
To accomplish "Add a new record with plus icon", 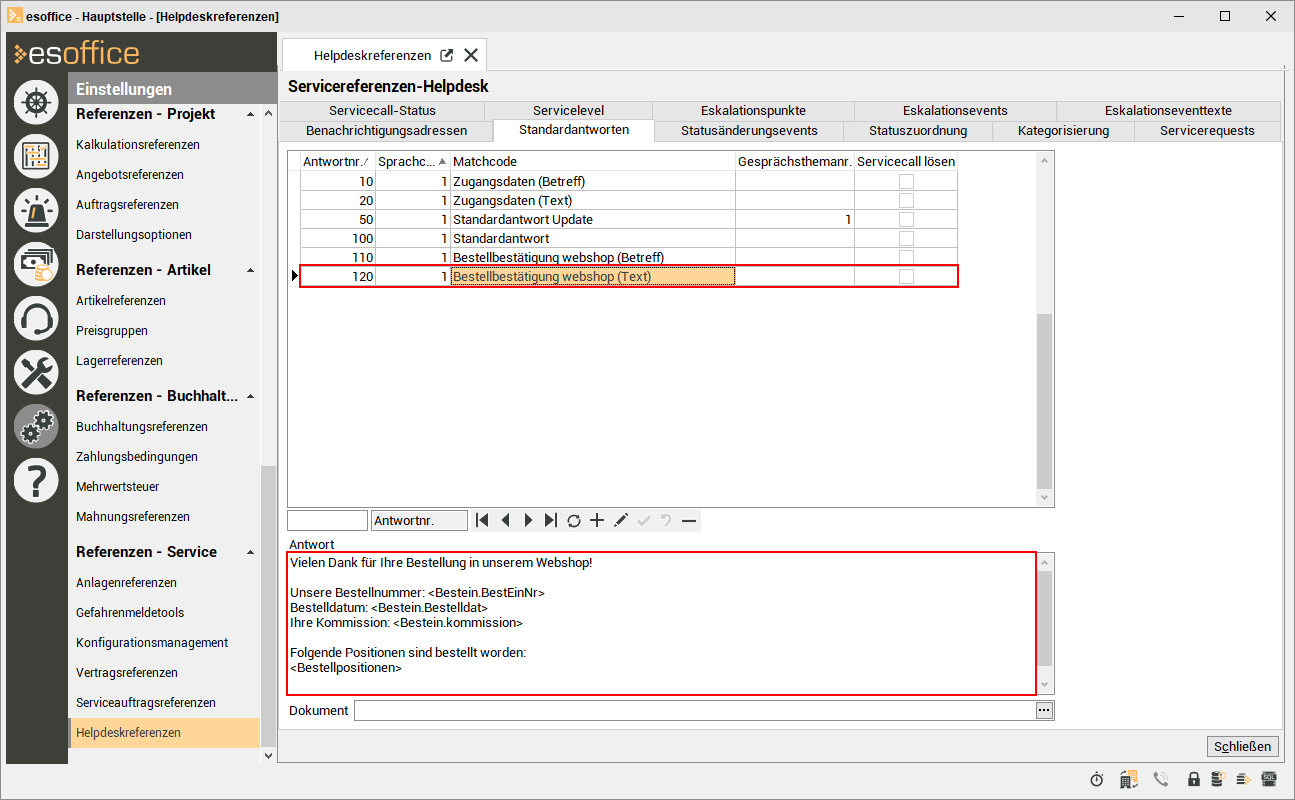I will pos(597,520).
